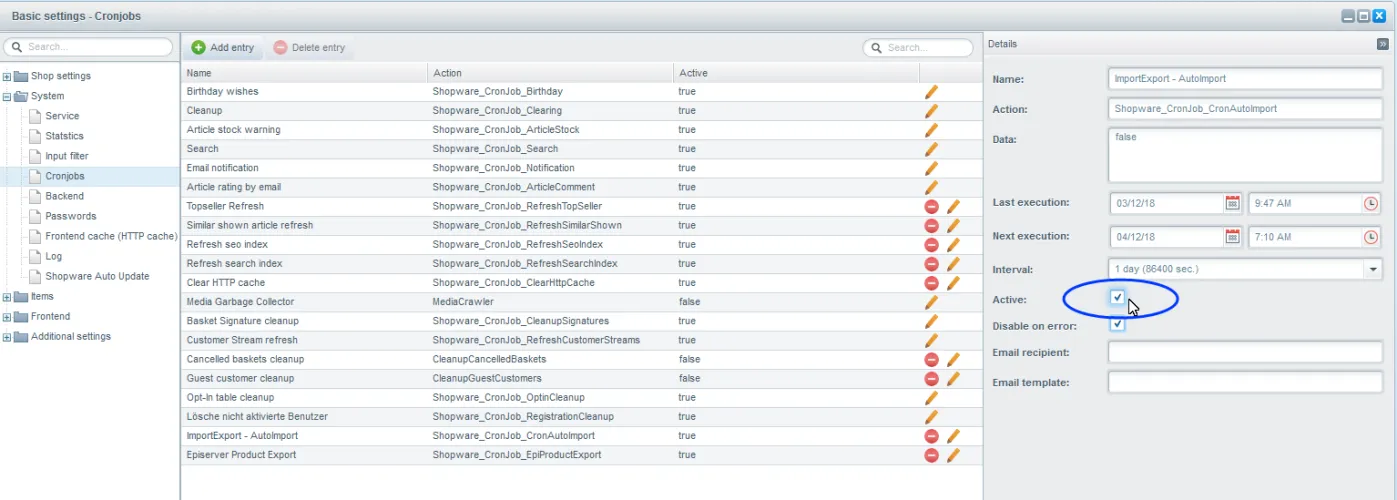Delete the Refresh search index row
Viewport: 1397px width, 500px height.
point(931,263)
